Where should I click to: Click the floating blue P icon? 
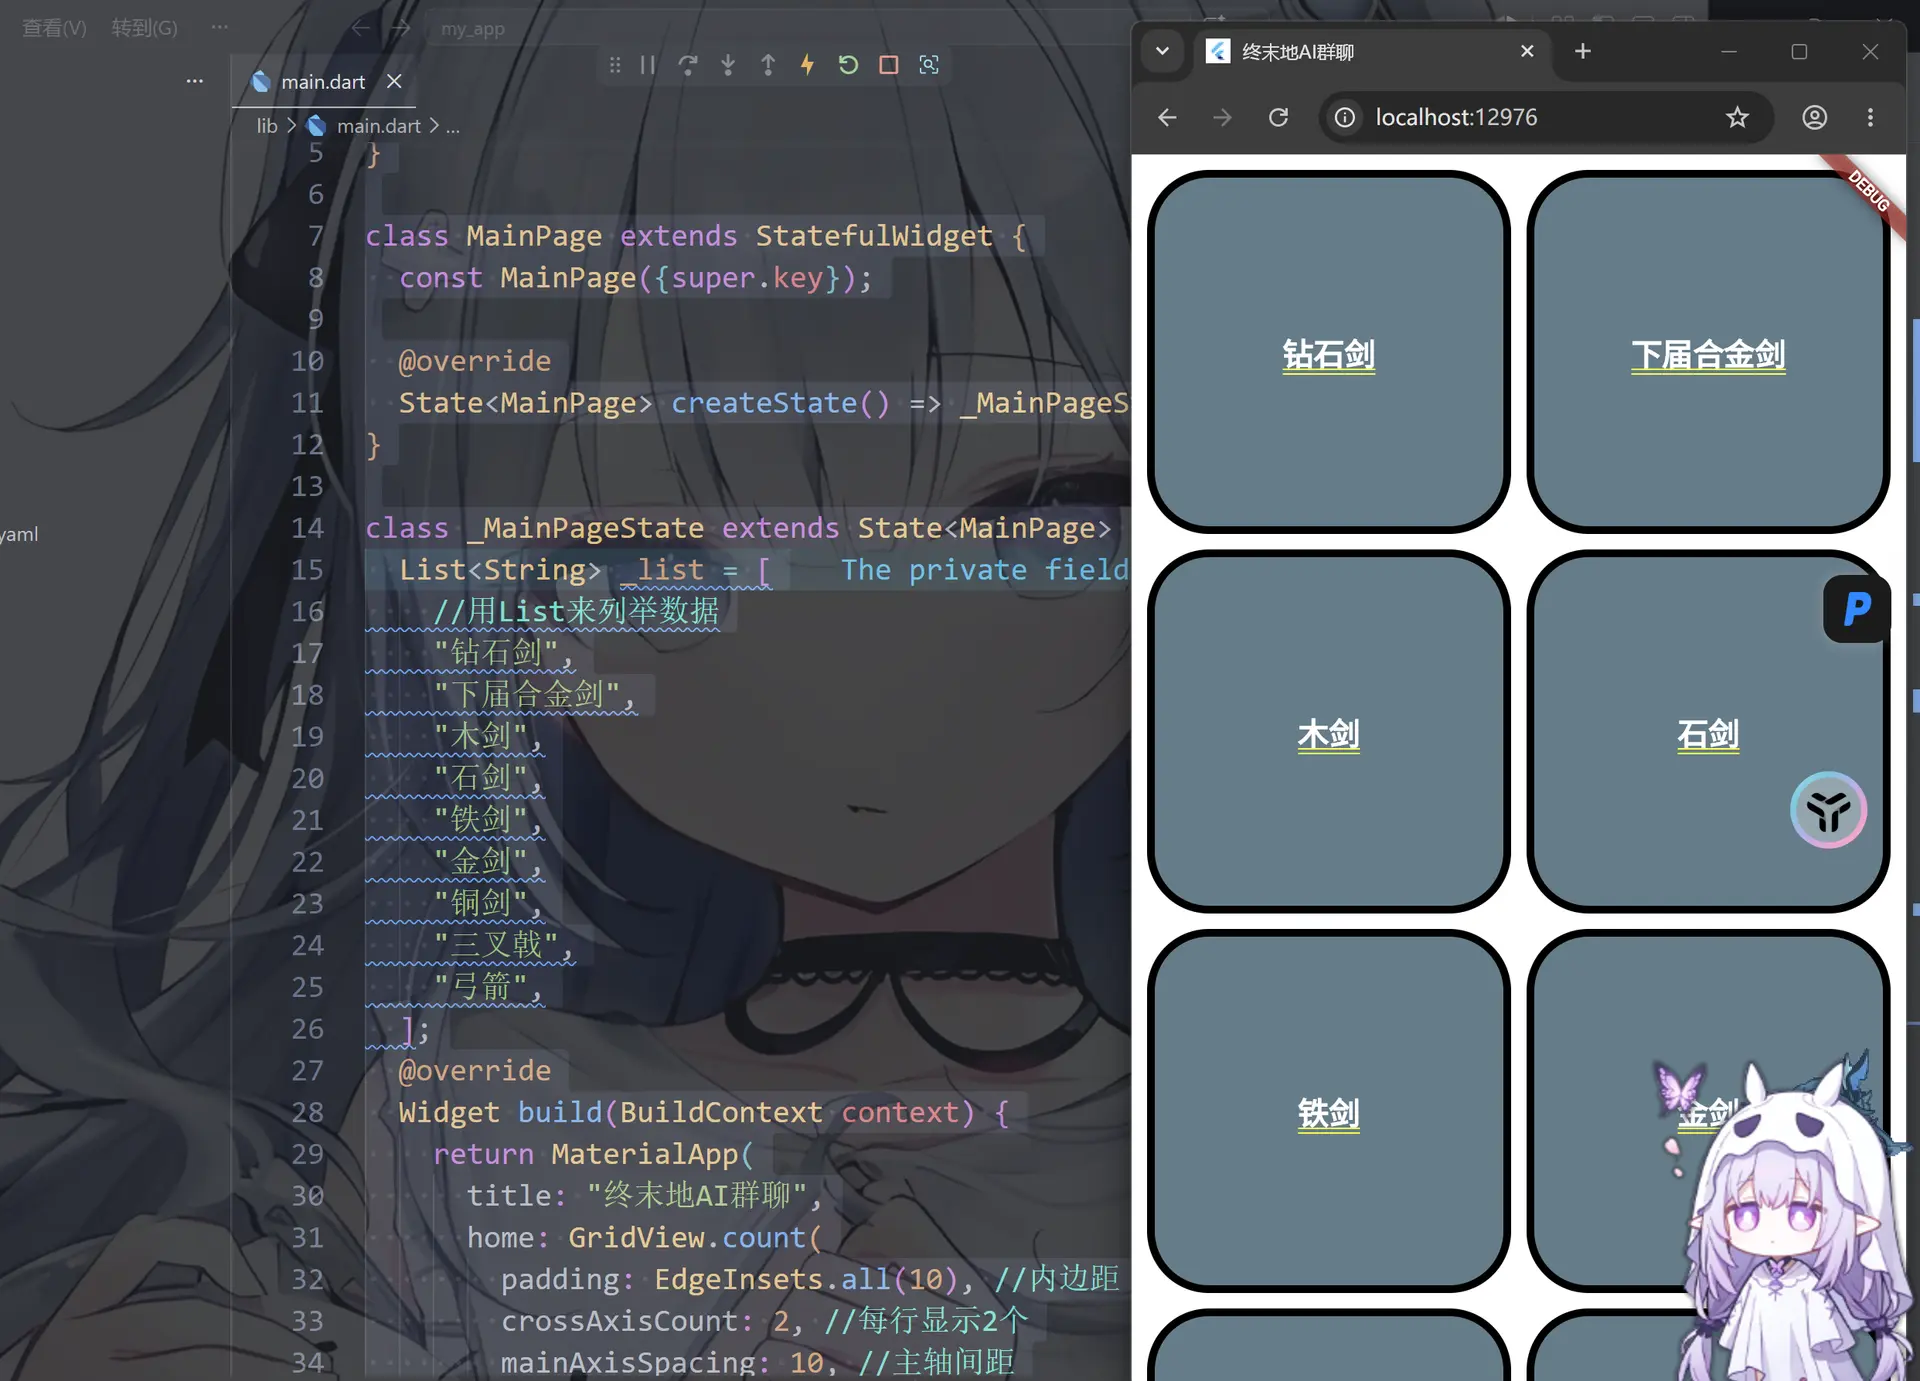[1857, 608]
